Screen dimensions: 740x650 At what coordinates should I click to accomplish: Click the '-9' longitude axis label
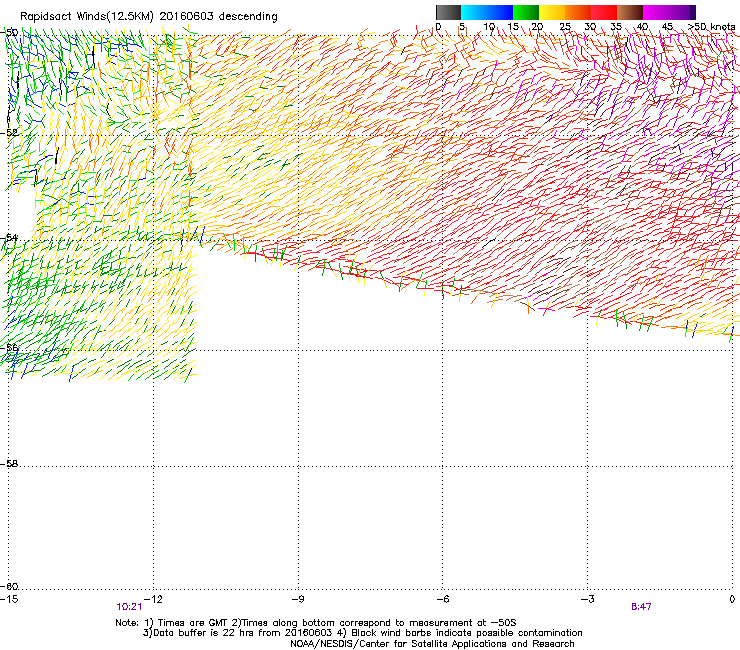297,599
